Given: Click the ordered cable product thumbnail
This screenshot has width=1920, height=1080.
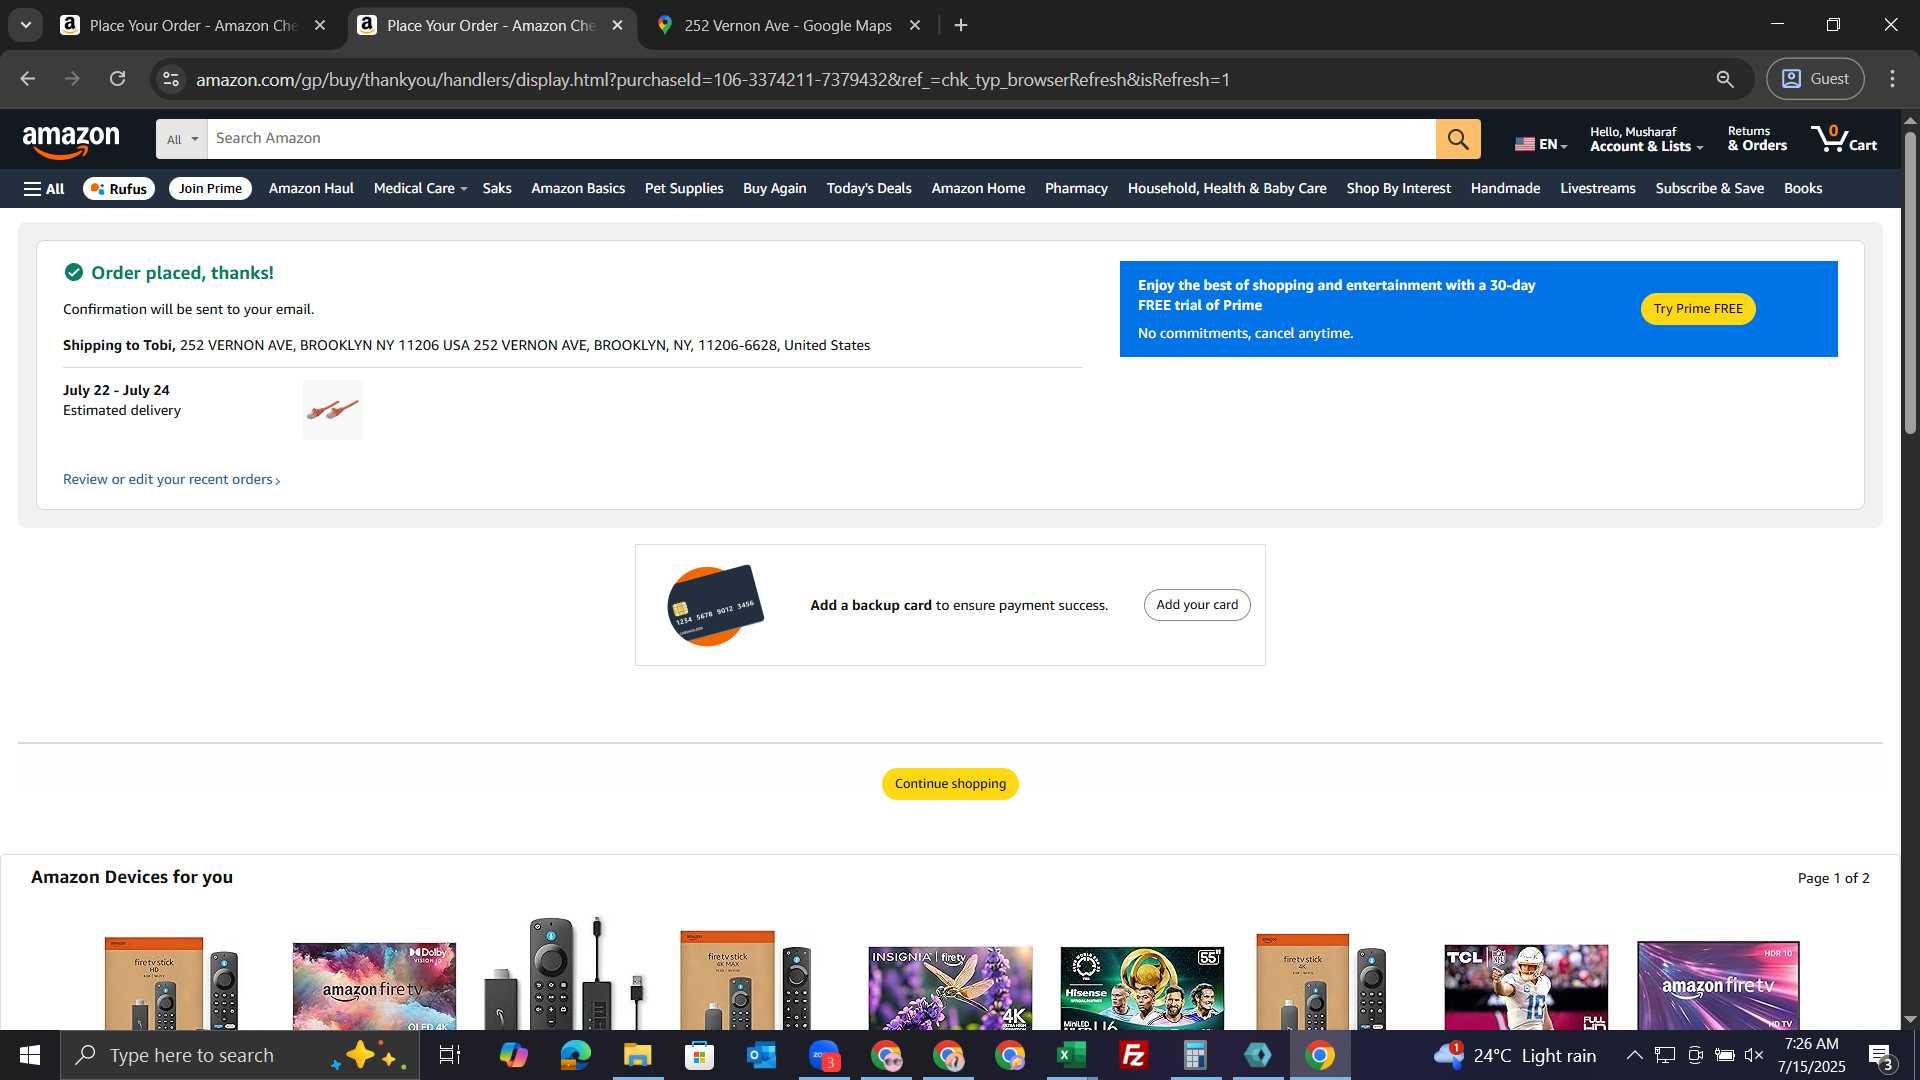Looking at the screenshot, I should (x=333, y=410).
